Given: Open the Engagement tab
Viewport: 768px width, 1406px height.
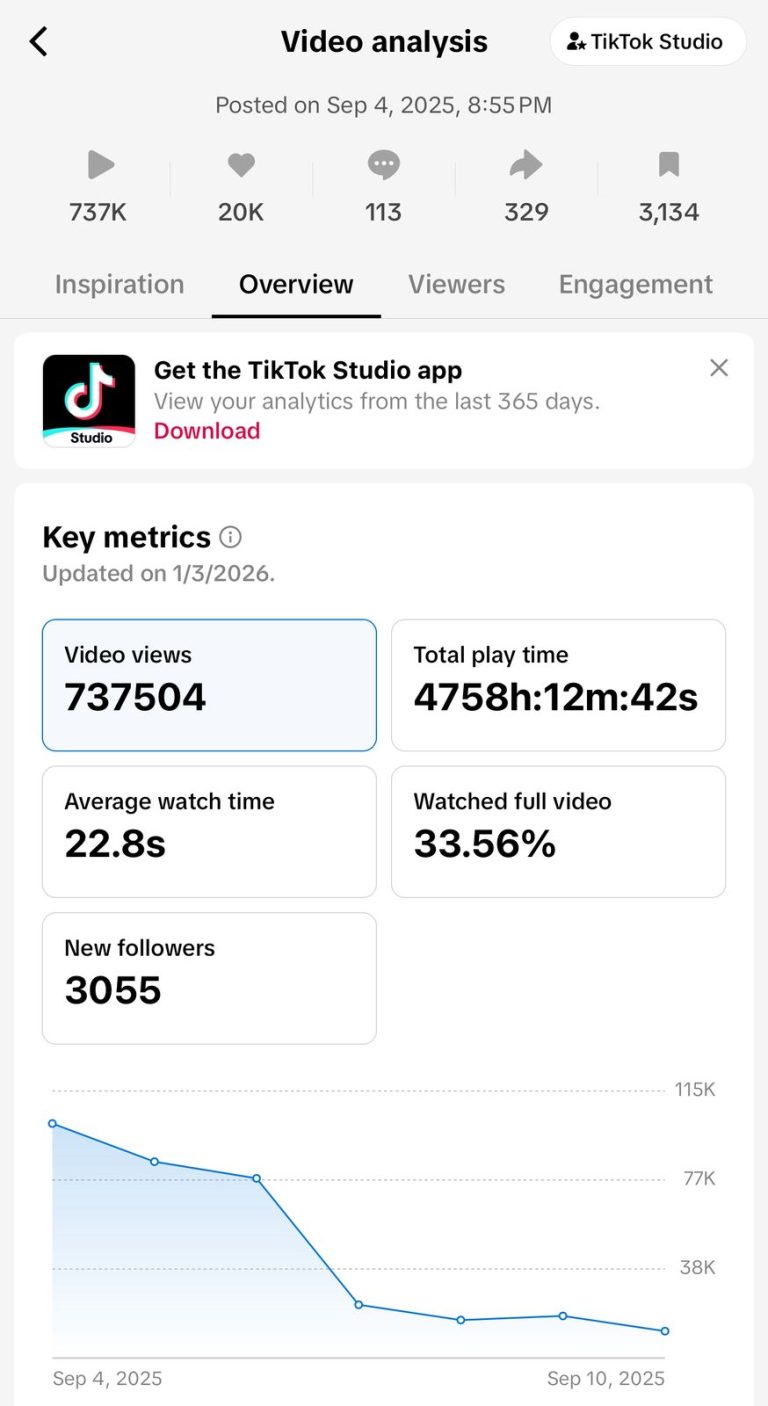Looking at the screenshot, I should 636,284.
